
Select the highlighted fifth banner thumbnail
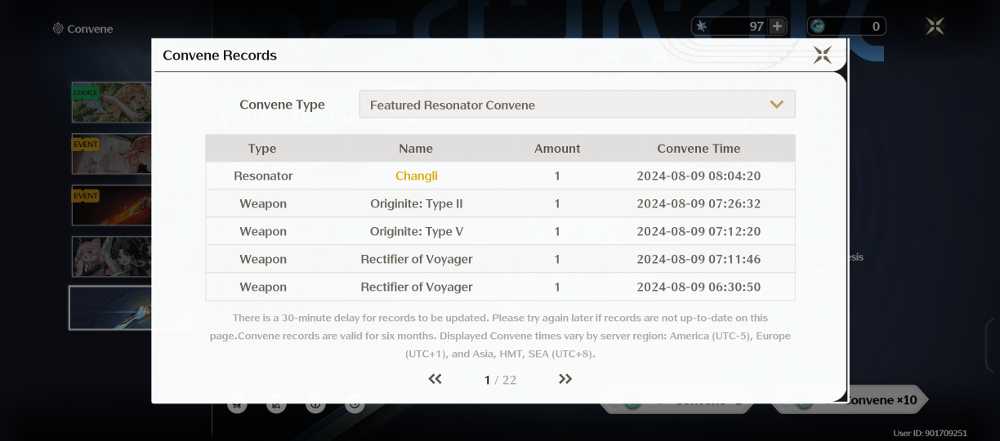110,308
